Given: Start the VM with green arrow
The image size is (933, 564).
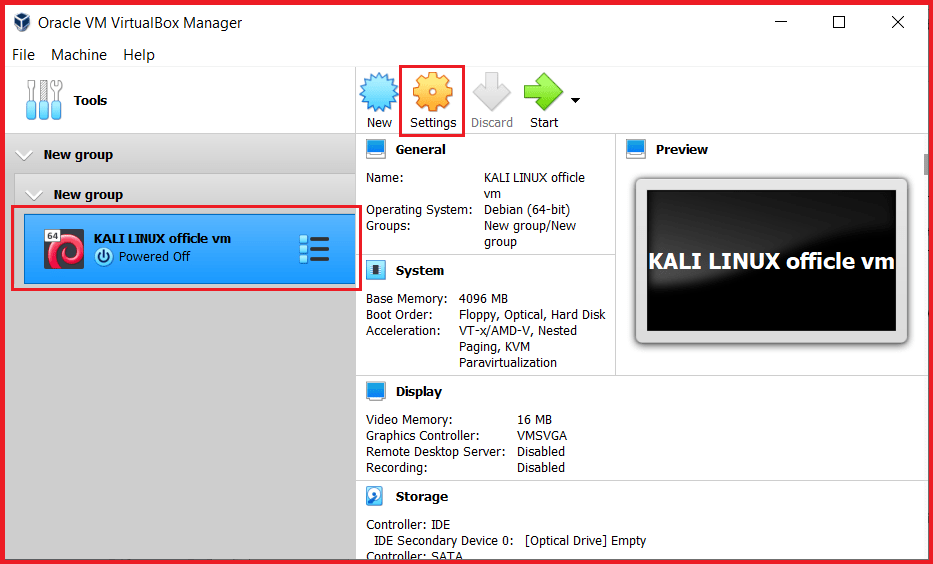Looking at the screenshot, I should (x=543, y=92).
